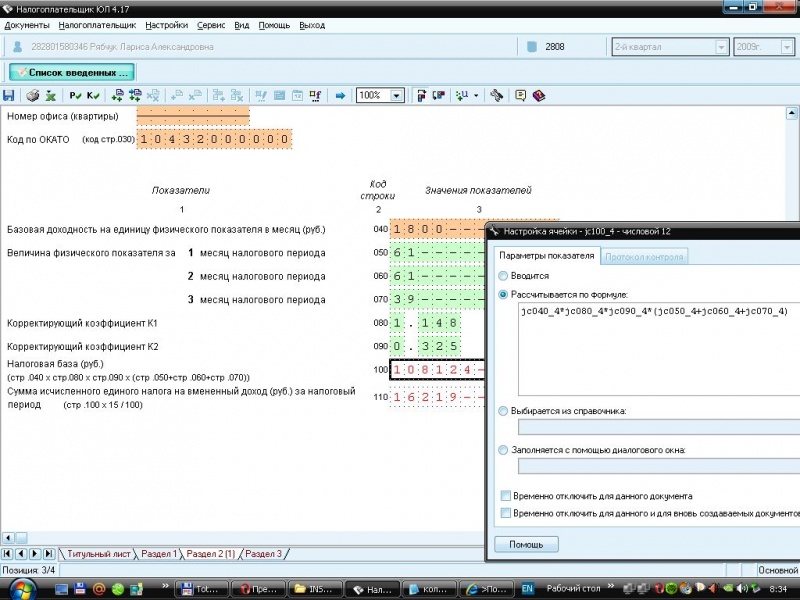Image resolution: width=800 pixels, height=600 pixels.
Task: Click the Print toolbar icon
Action: coord(33,95)
